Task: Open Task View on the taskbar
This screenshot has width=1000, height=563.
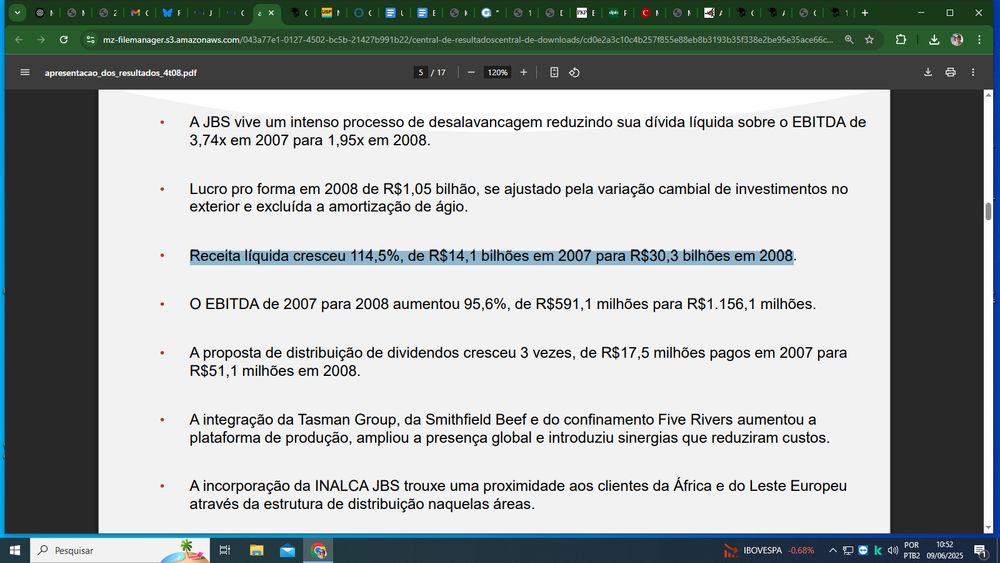Action: (x=224, y=550)
